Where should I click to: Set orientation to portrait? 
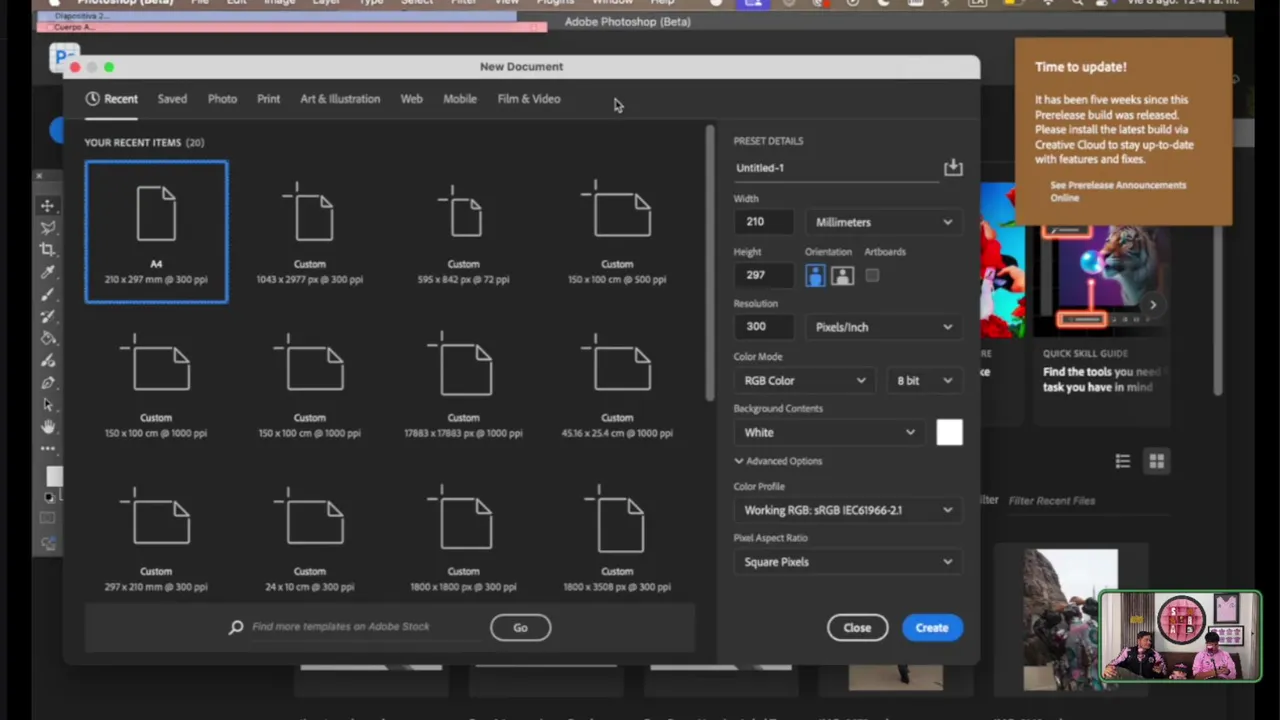tap(815, 276)
